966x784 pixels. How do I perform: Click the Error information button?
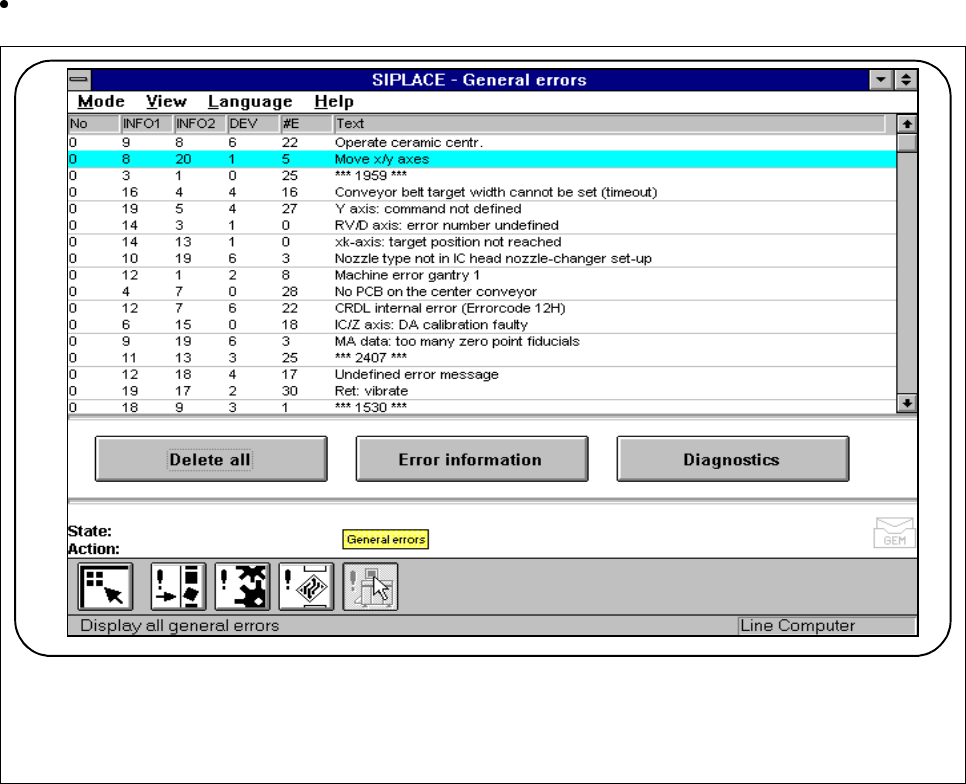pos(472,459)
